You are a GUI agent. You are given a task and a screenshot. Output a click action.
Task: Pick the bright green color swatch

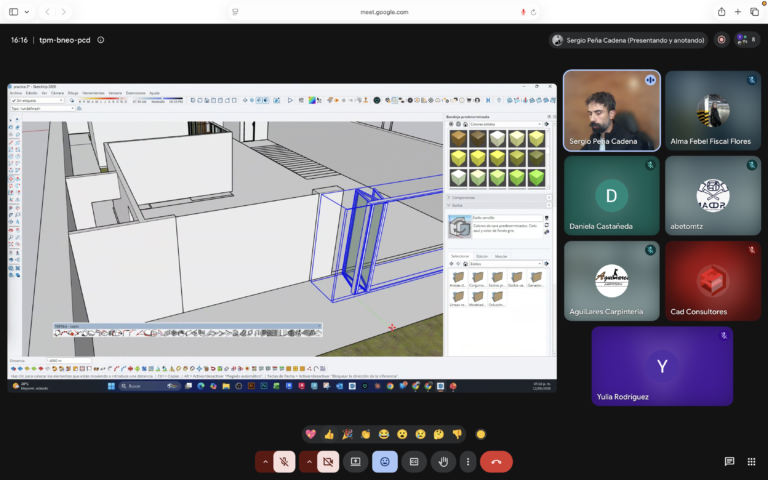[536, 178]
